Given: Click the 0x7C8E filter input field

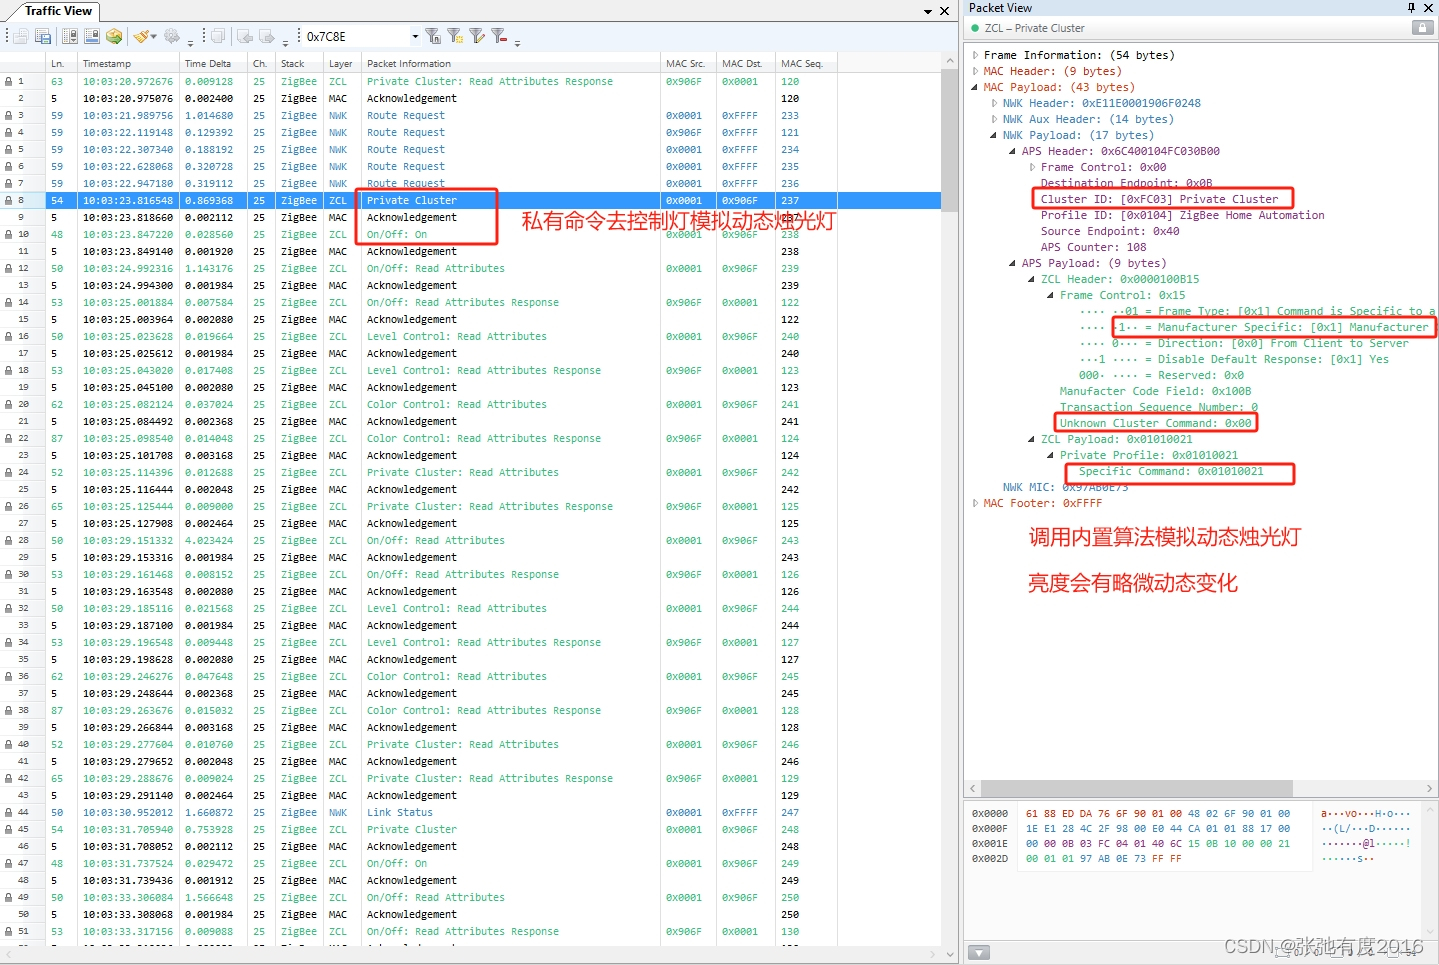Looking at the screenshot, I should [356, 36].
